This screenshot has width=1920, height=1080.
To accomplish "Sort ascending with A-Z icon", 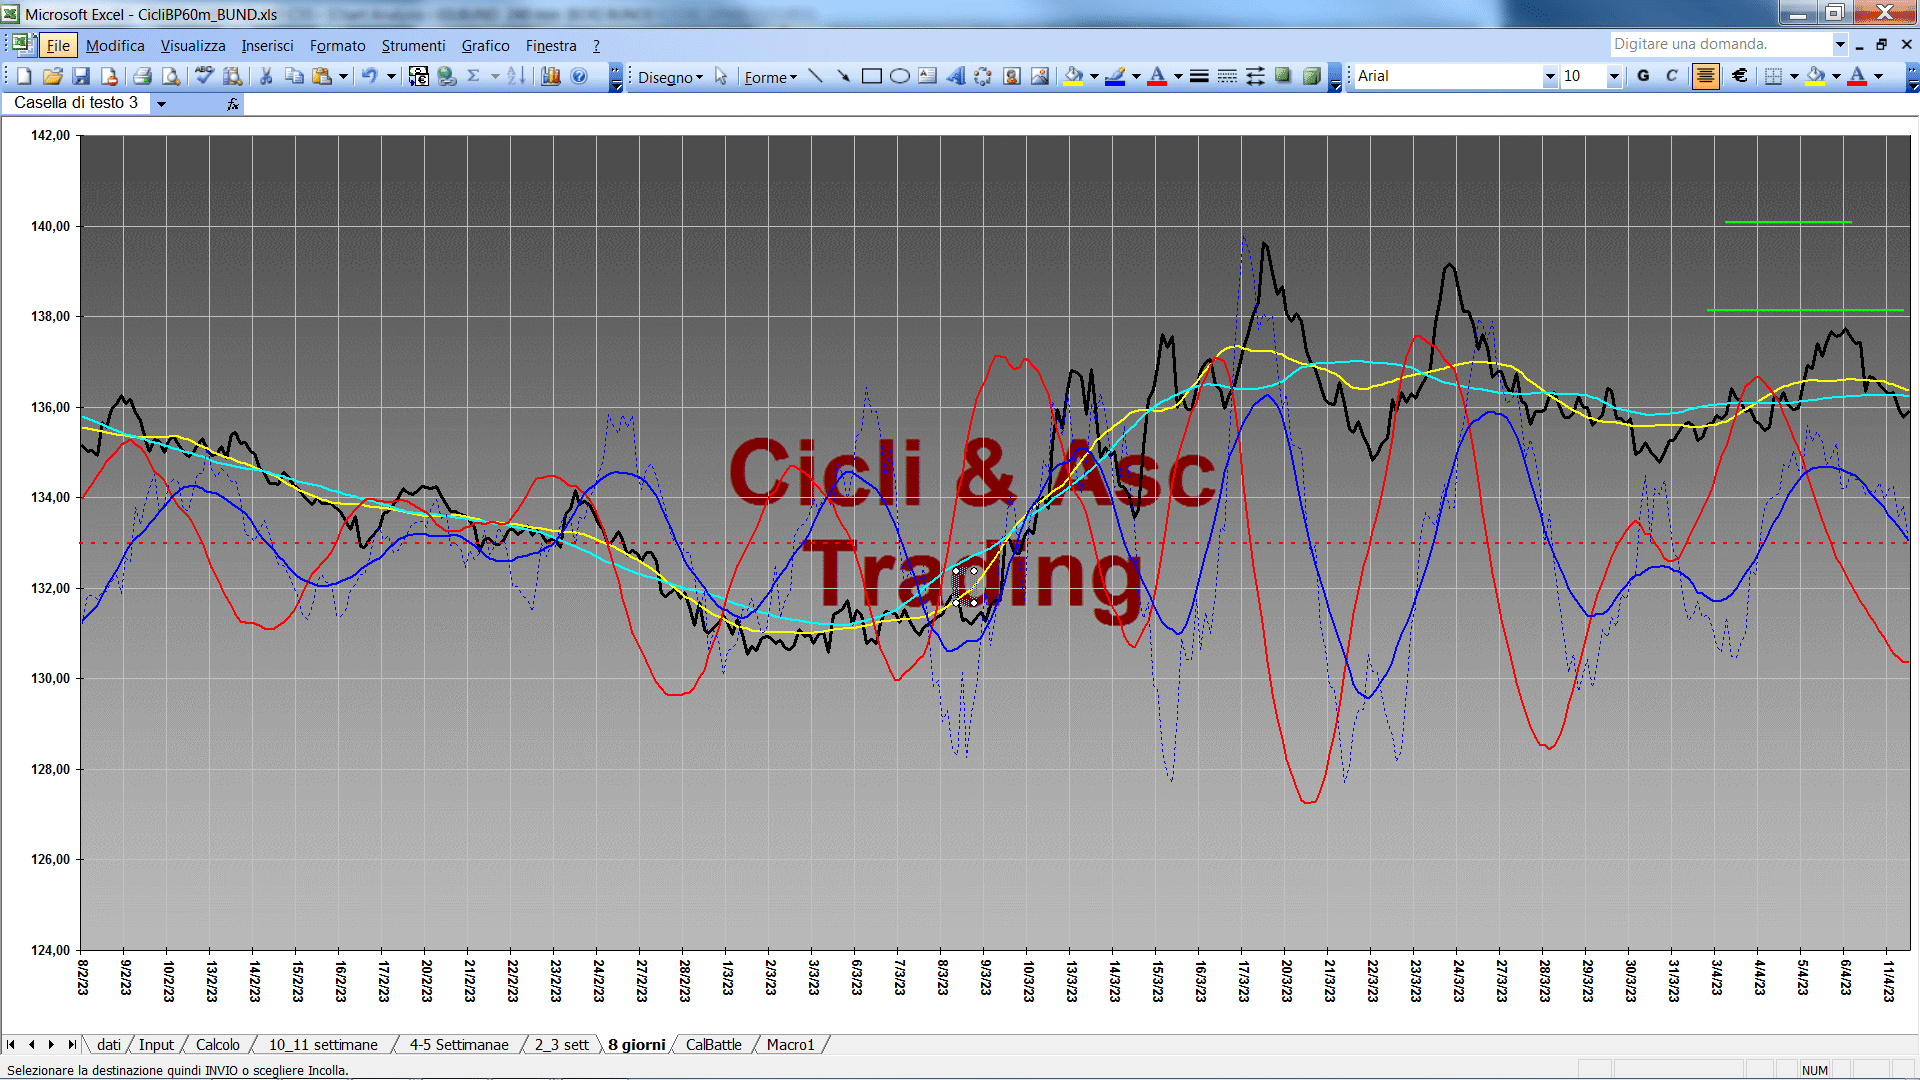I will (x=516, y=76).
